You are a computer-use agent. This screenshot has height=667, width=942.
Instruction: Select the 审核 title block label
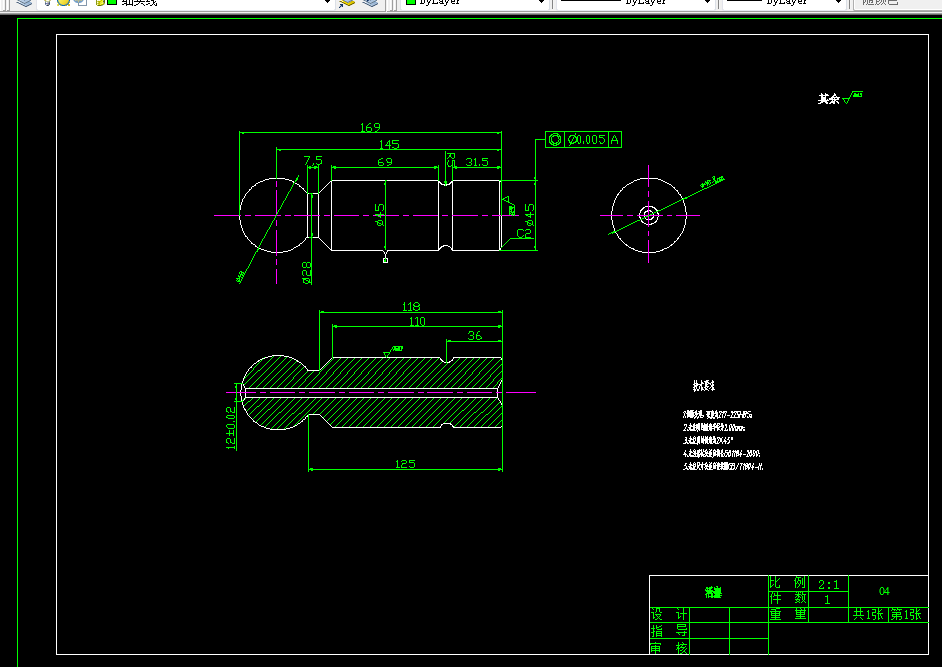click(669, 648)
